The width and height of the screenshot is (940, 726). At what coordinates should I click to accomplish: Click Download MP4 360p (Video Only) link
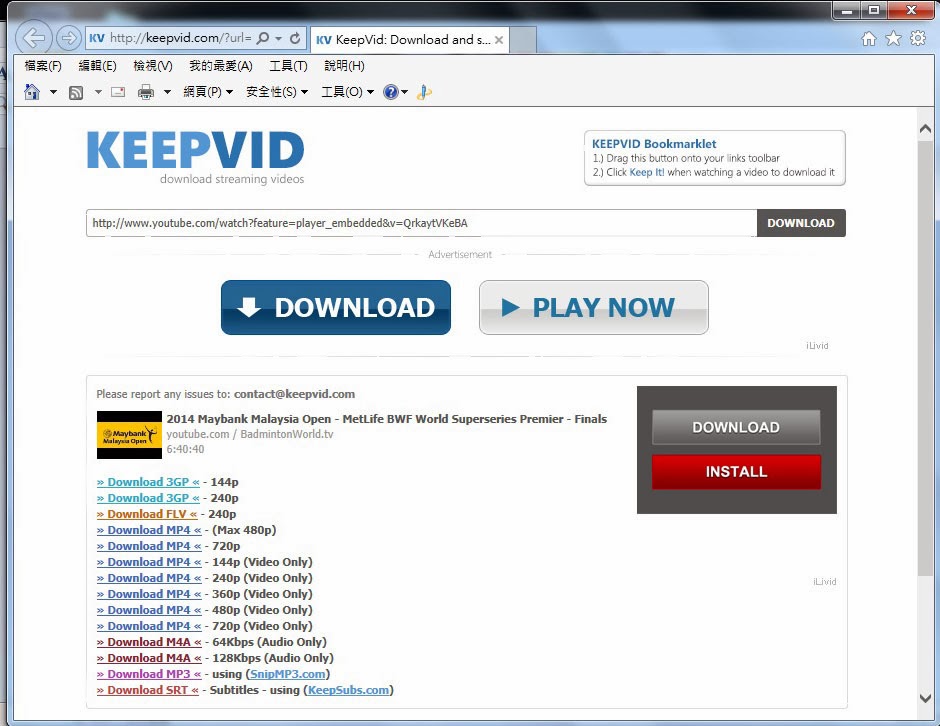coord(149,594)
